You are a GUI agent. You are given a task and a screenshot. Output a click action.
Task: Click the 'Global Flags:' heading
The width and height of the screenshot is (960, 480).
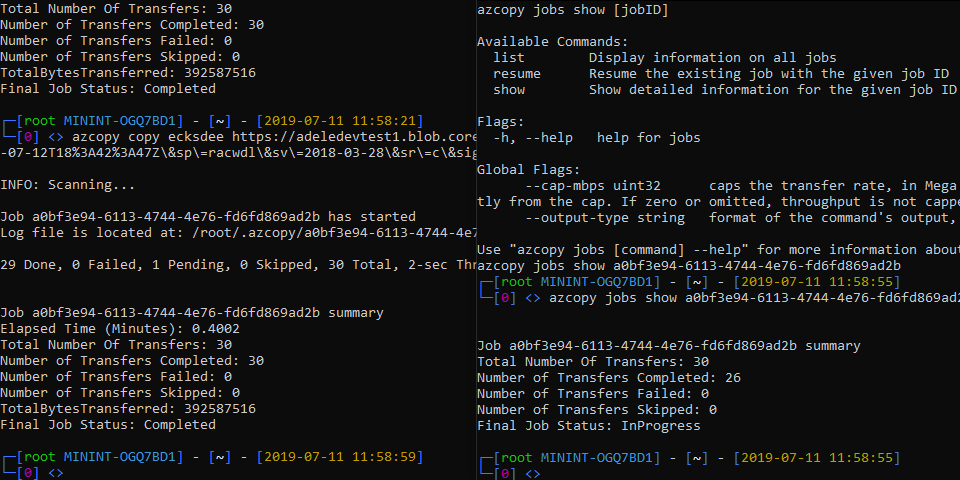point(528,170)
